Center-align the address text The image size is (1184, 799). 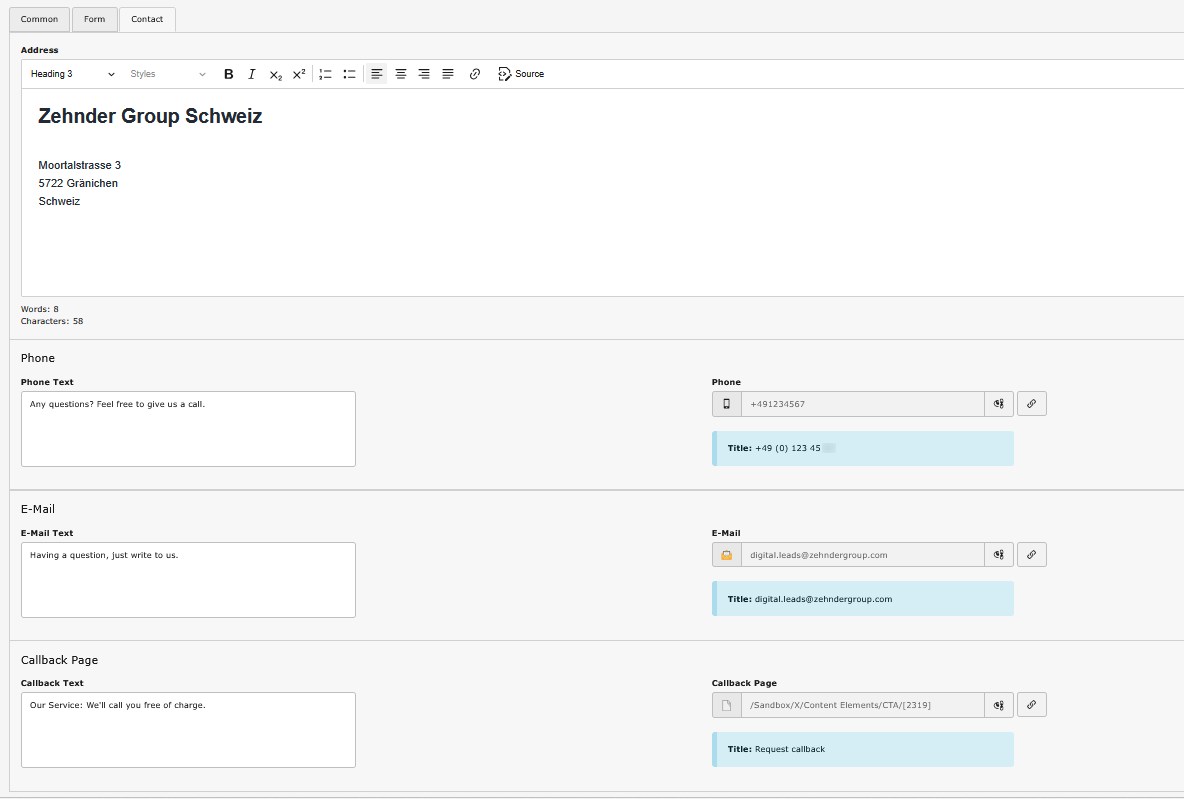pos(401,74)
